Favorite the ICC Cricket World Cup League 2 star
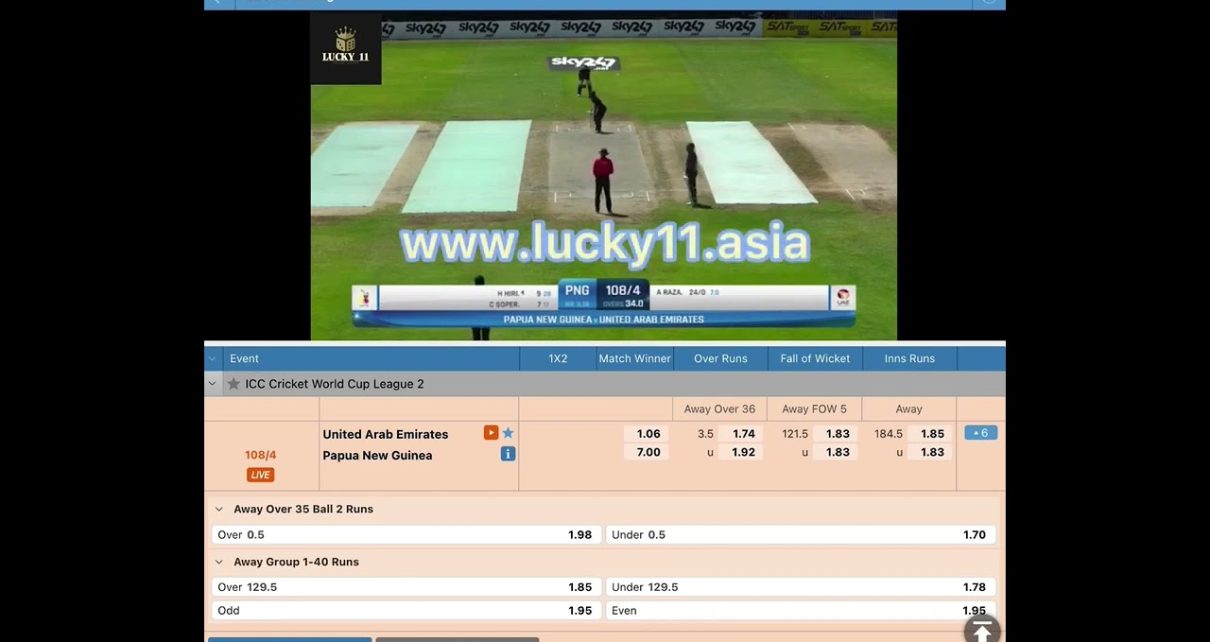 [x=234, y=384]
